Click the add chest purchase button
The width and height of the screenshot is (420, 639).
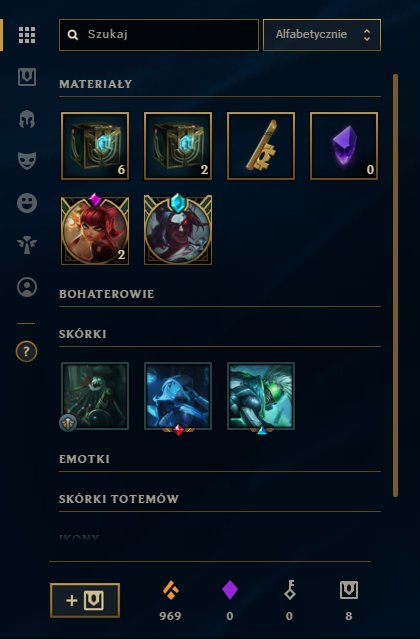(85, 600)
